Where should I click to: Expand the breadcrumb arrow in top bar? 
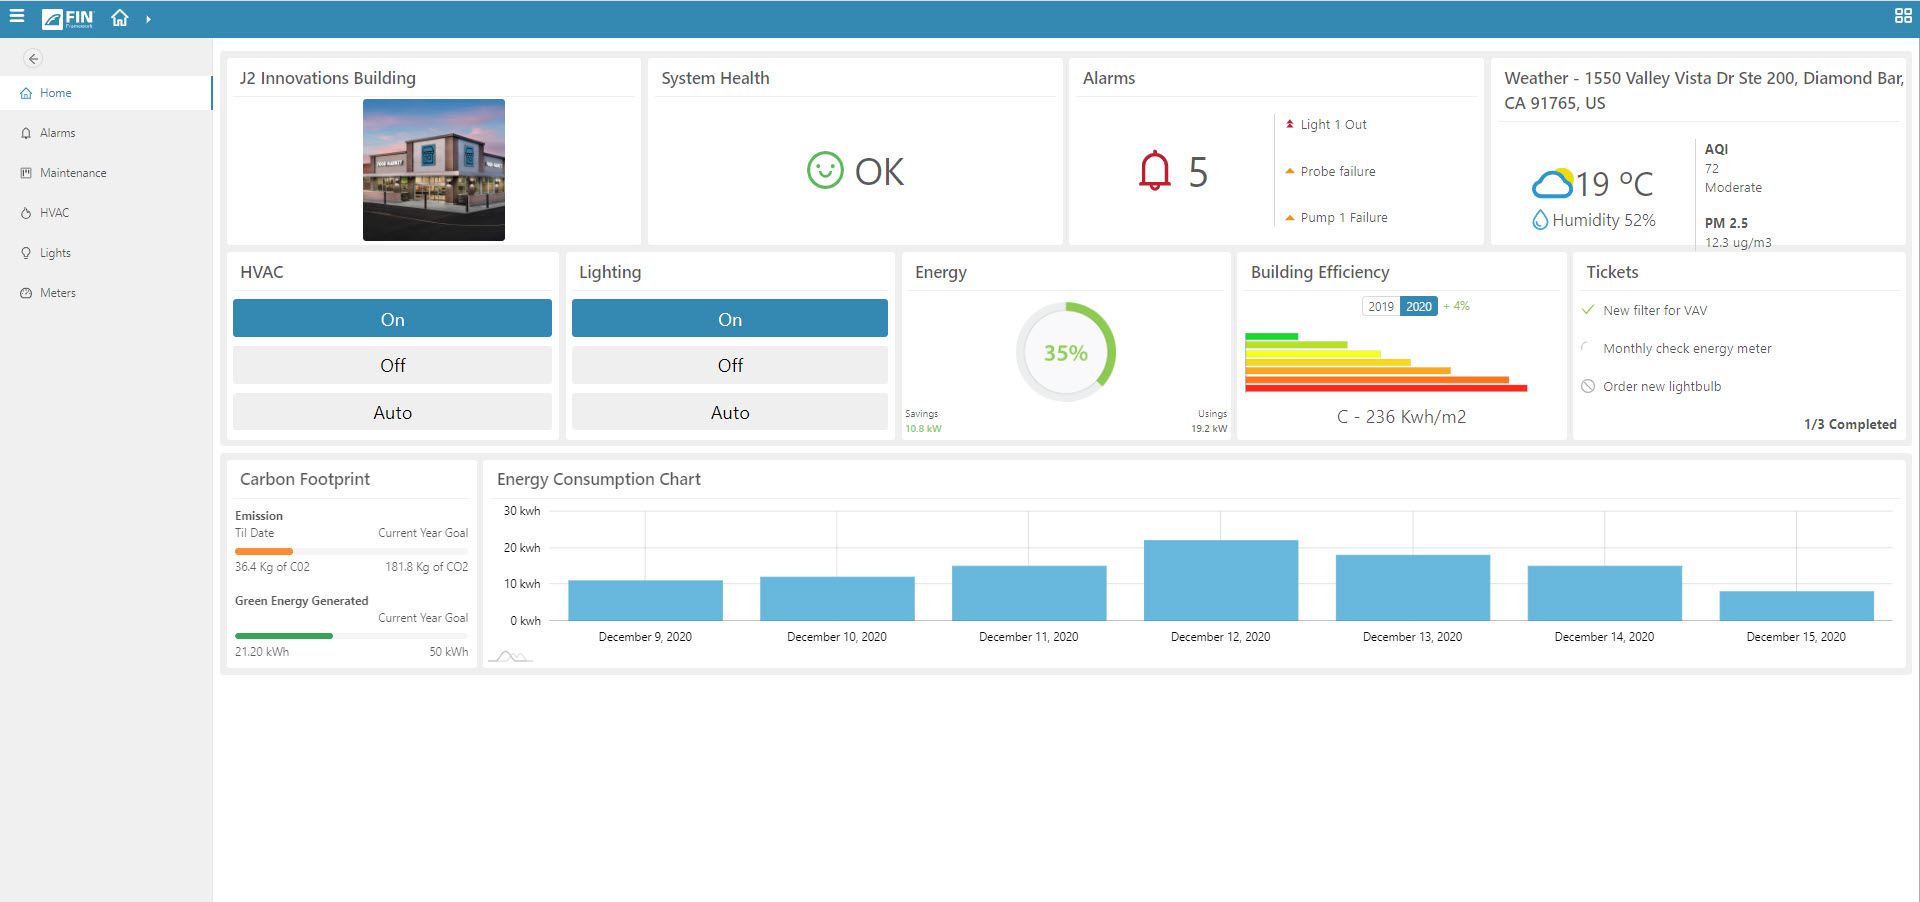(148, 17)
